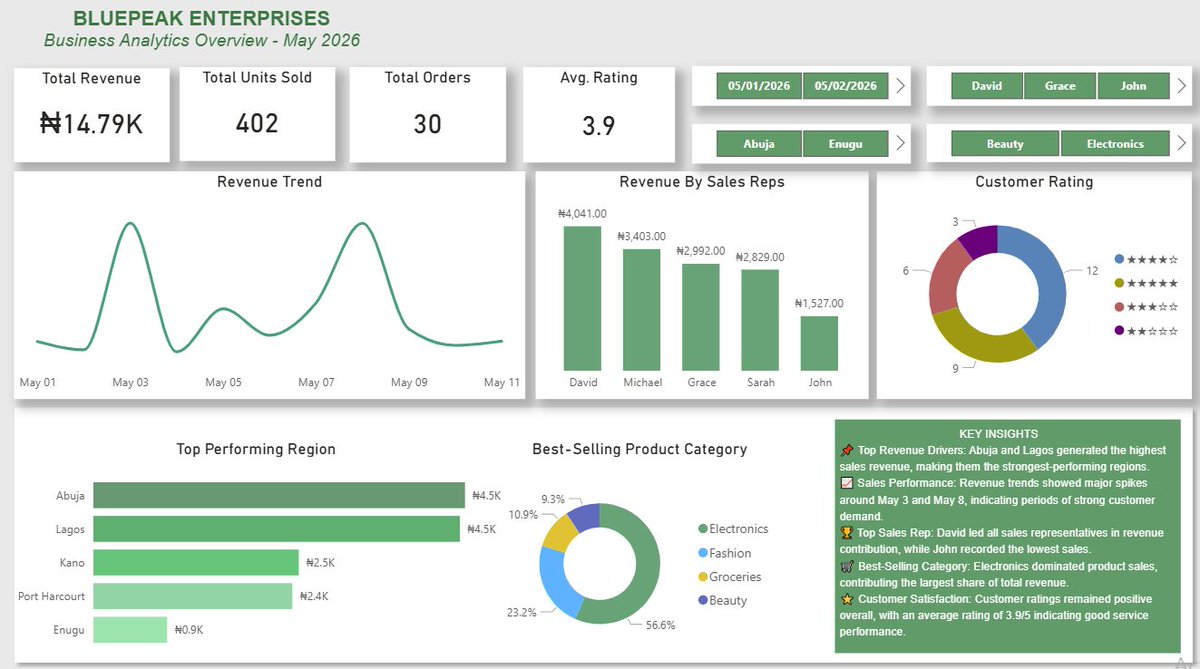This screenshot has width=1200, height=669.
Task: Click the ₦1,527.00 data label
Action: coord(819,303)
